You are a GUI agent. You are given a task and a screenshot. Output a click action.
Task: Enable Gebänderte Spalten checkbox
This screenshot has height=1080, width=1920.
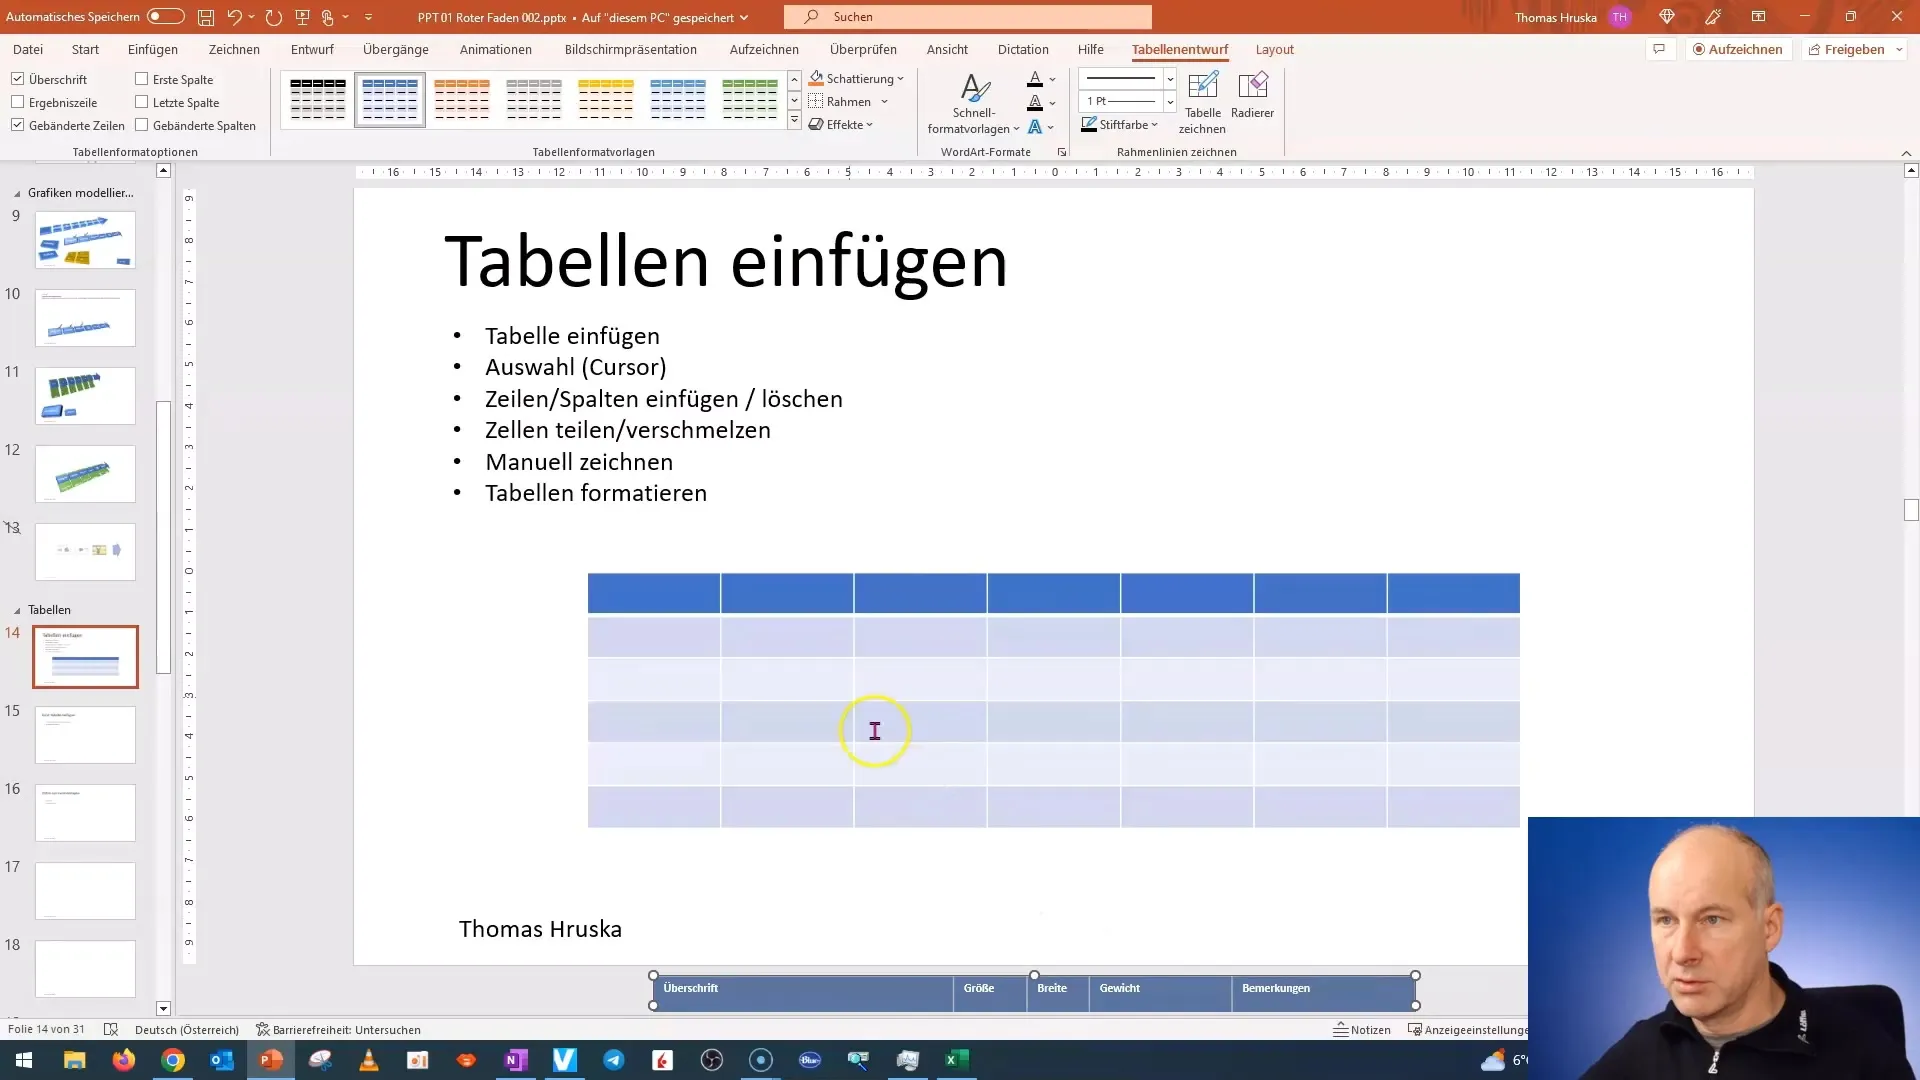pos(142,125)
